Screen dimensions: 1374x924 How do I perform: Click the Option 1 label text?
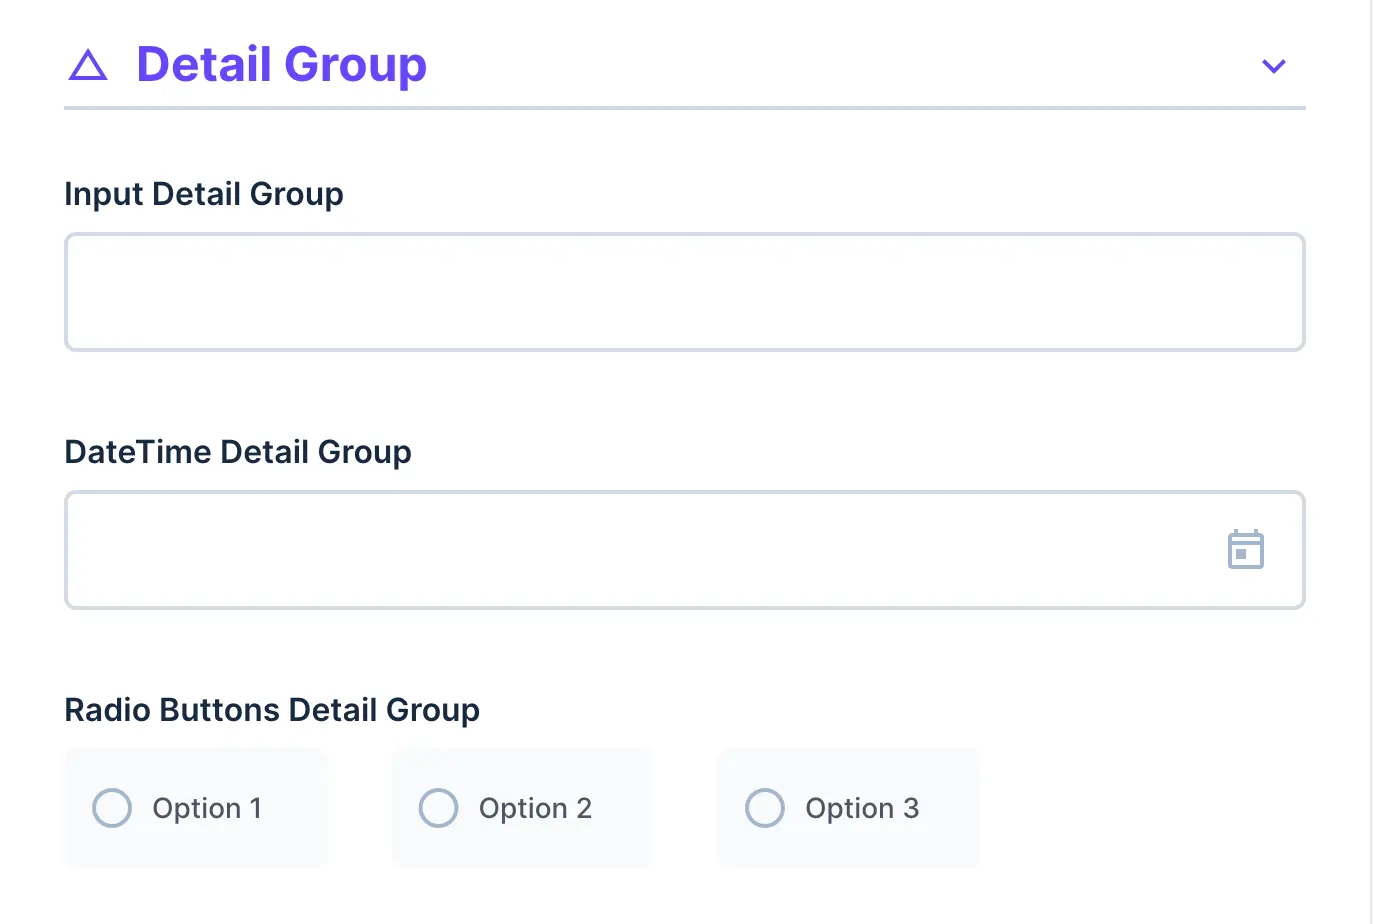click(207, 808)
